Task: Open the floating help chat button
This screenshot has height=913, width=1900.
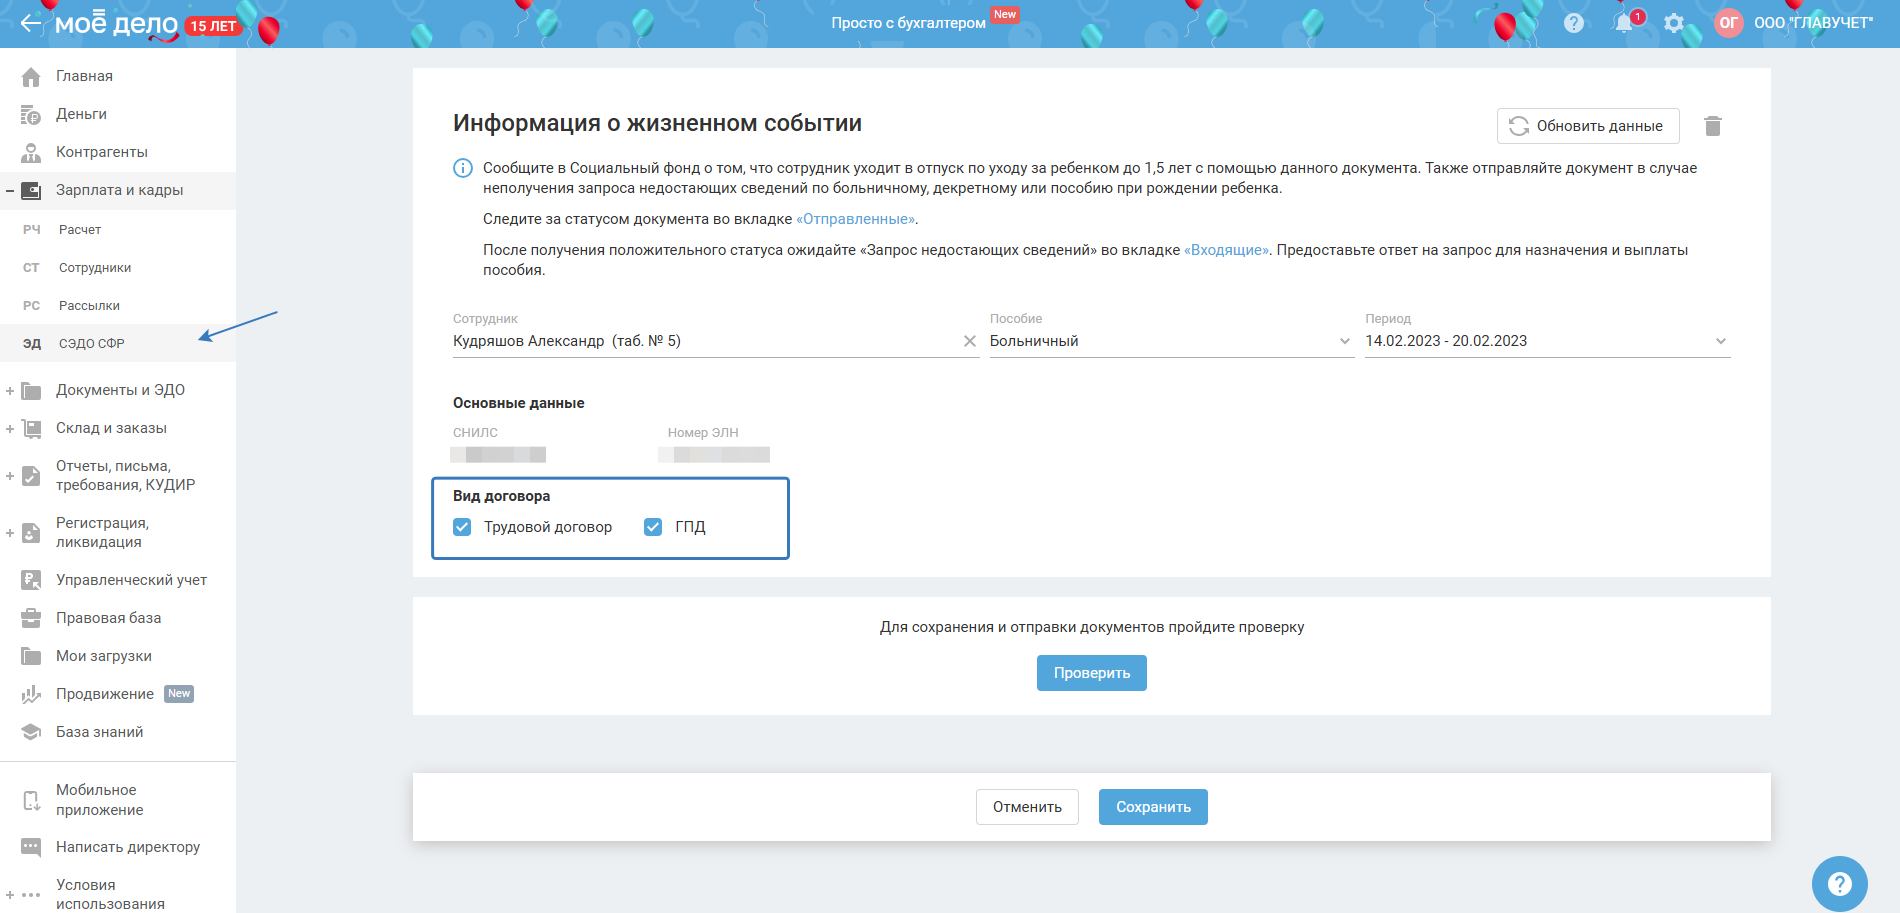Action: (x=1839, y=884)
